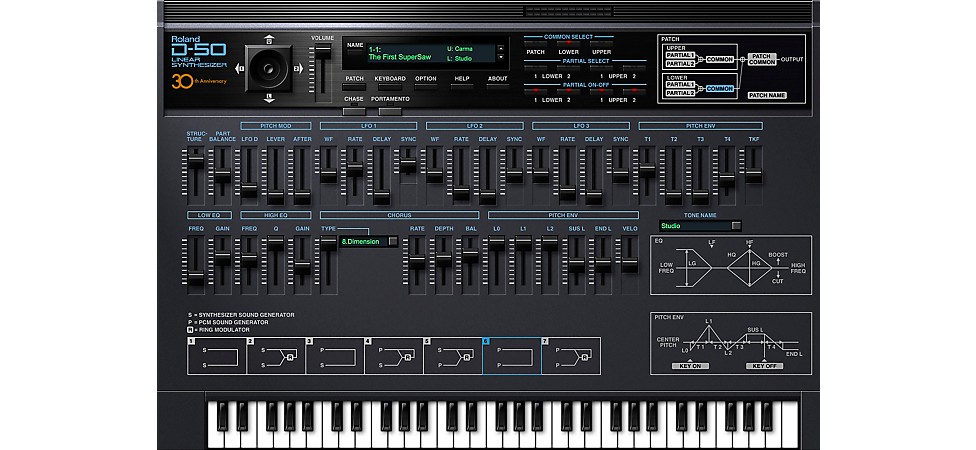
Task: Click Upper COMMON block in patch diagram
Action: click(719, 59)
